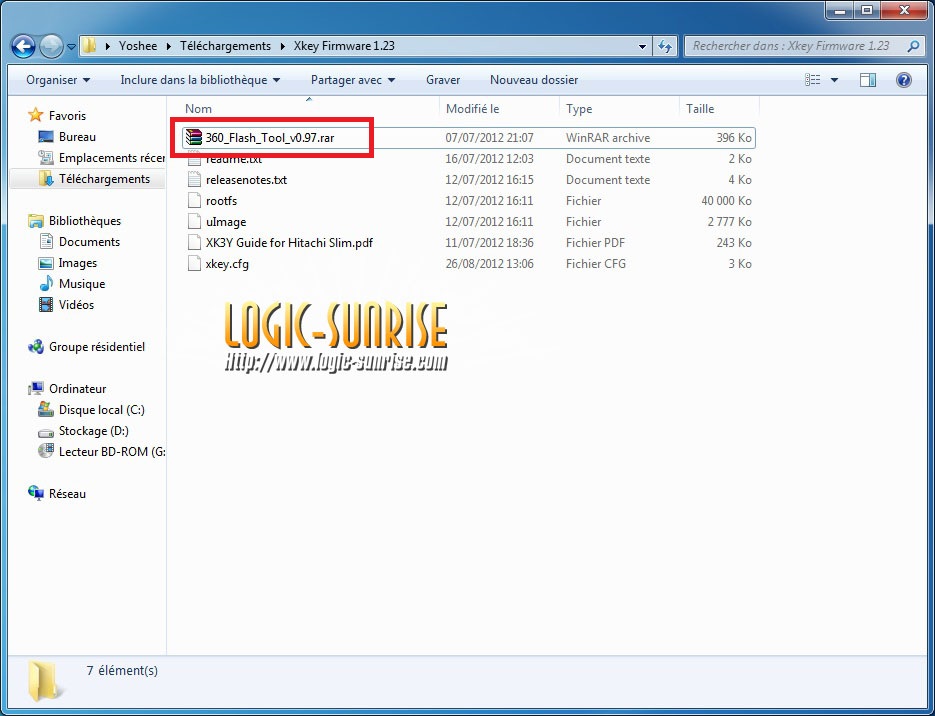
Task: Open the Documents library
Action: tap(89, 242)
